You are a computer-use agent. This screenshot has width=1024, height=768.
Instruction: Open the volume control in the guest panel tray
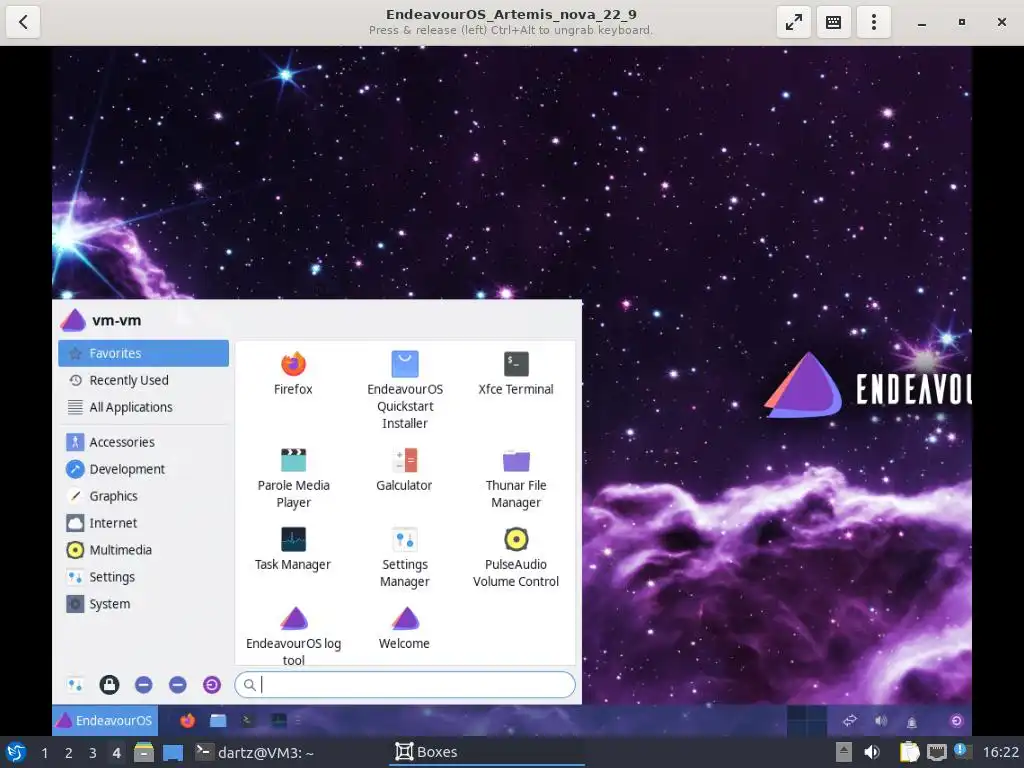(x=881, y=720)
